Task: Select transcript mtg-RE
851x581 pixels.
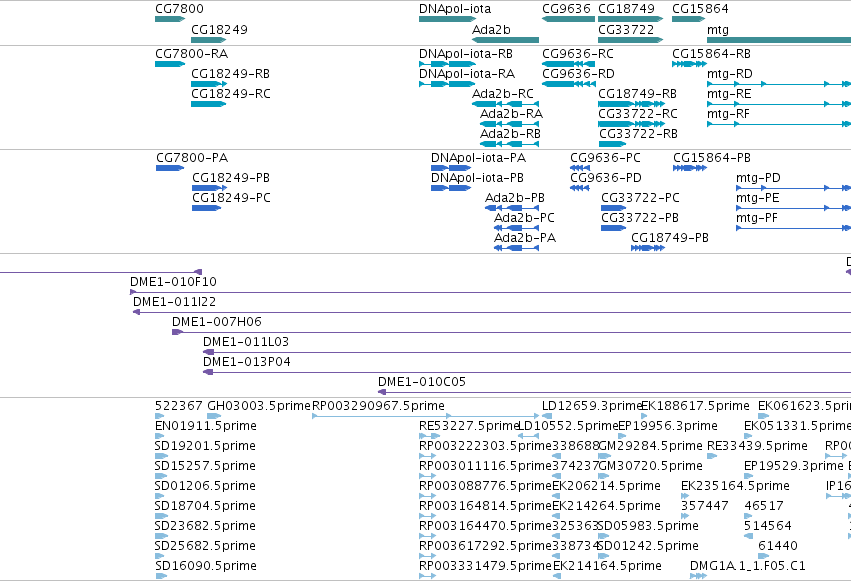Action: point(729,94)
